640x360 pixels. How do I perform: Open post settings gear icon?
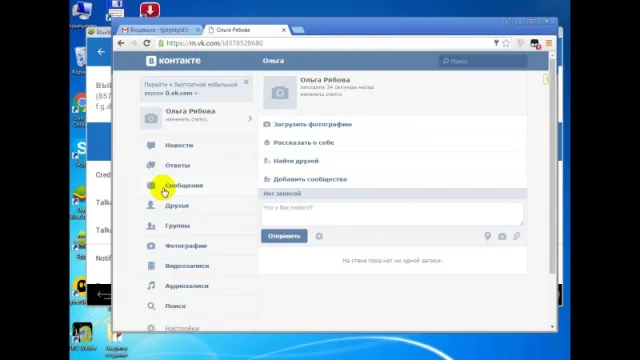pyautogui.click(x=319, y=236)
